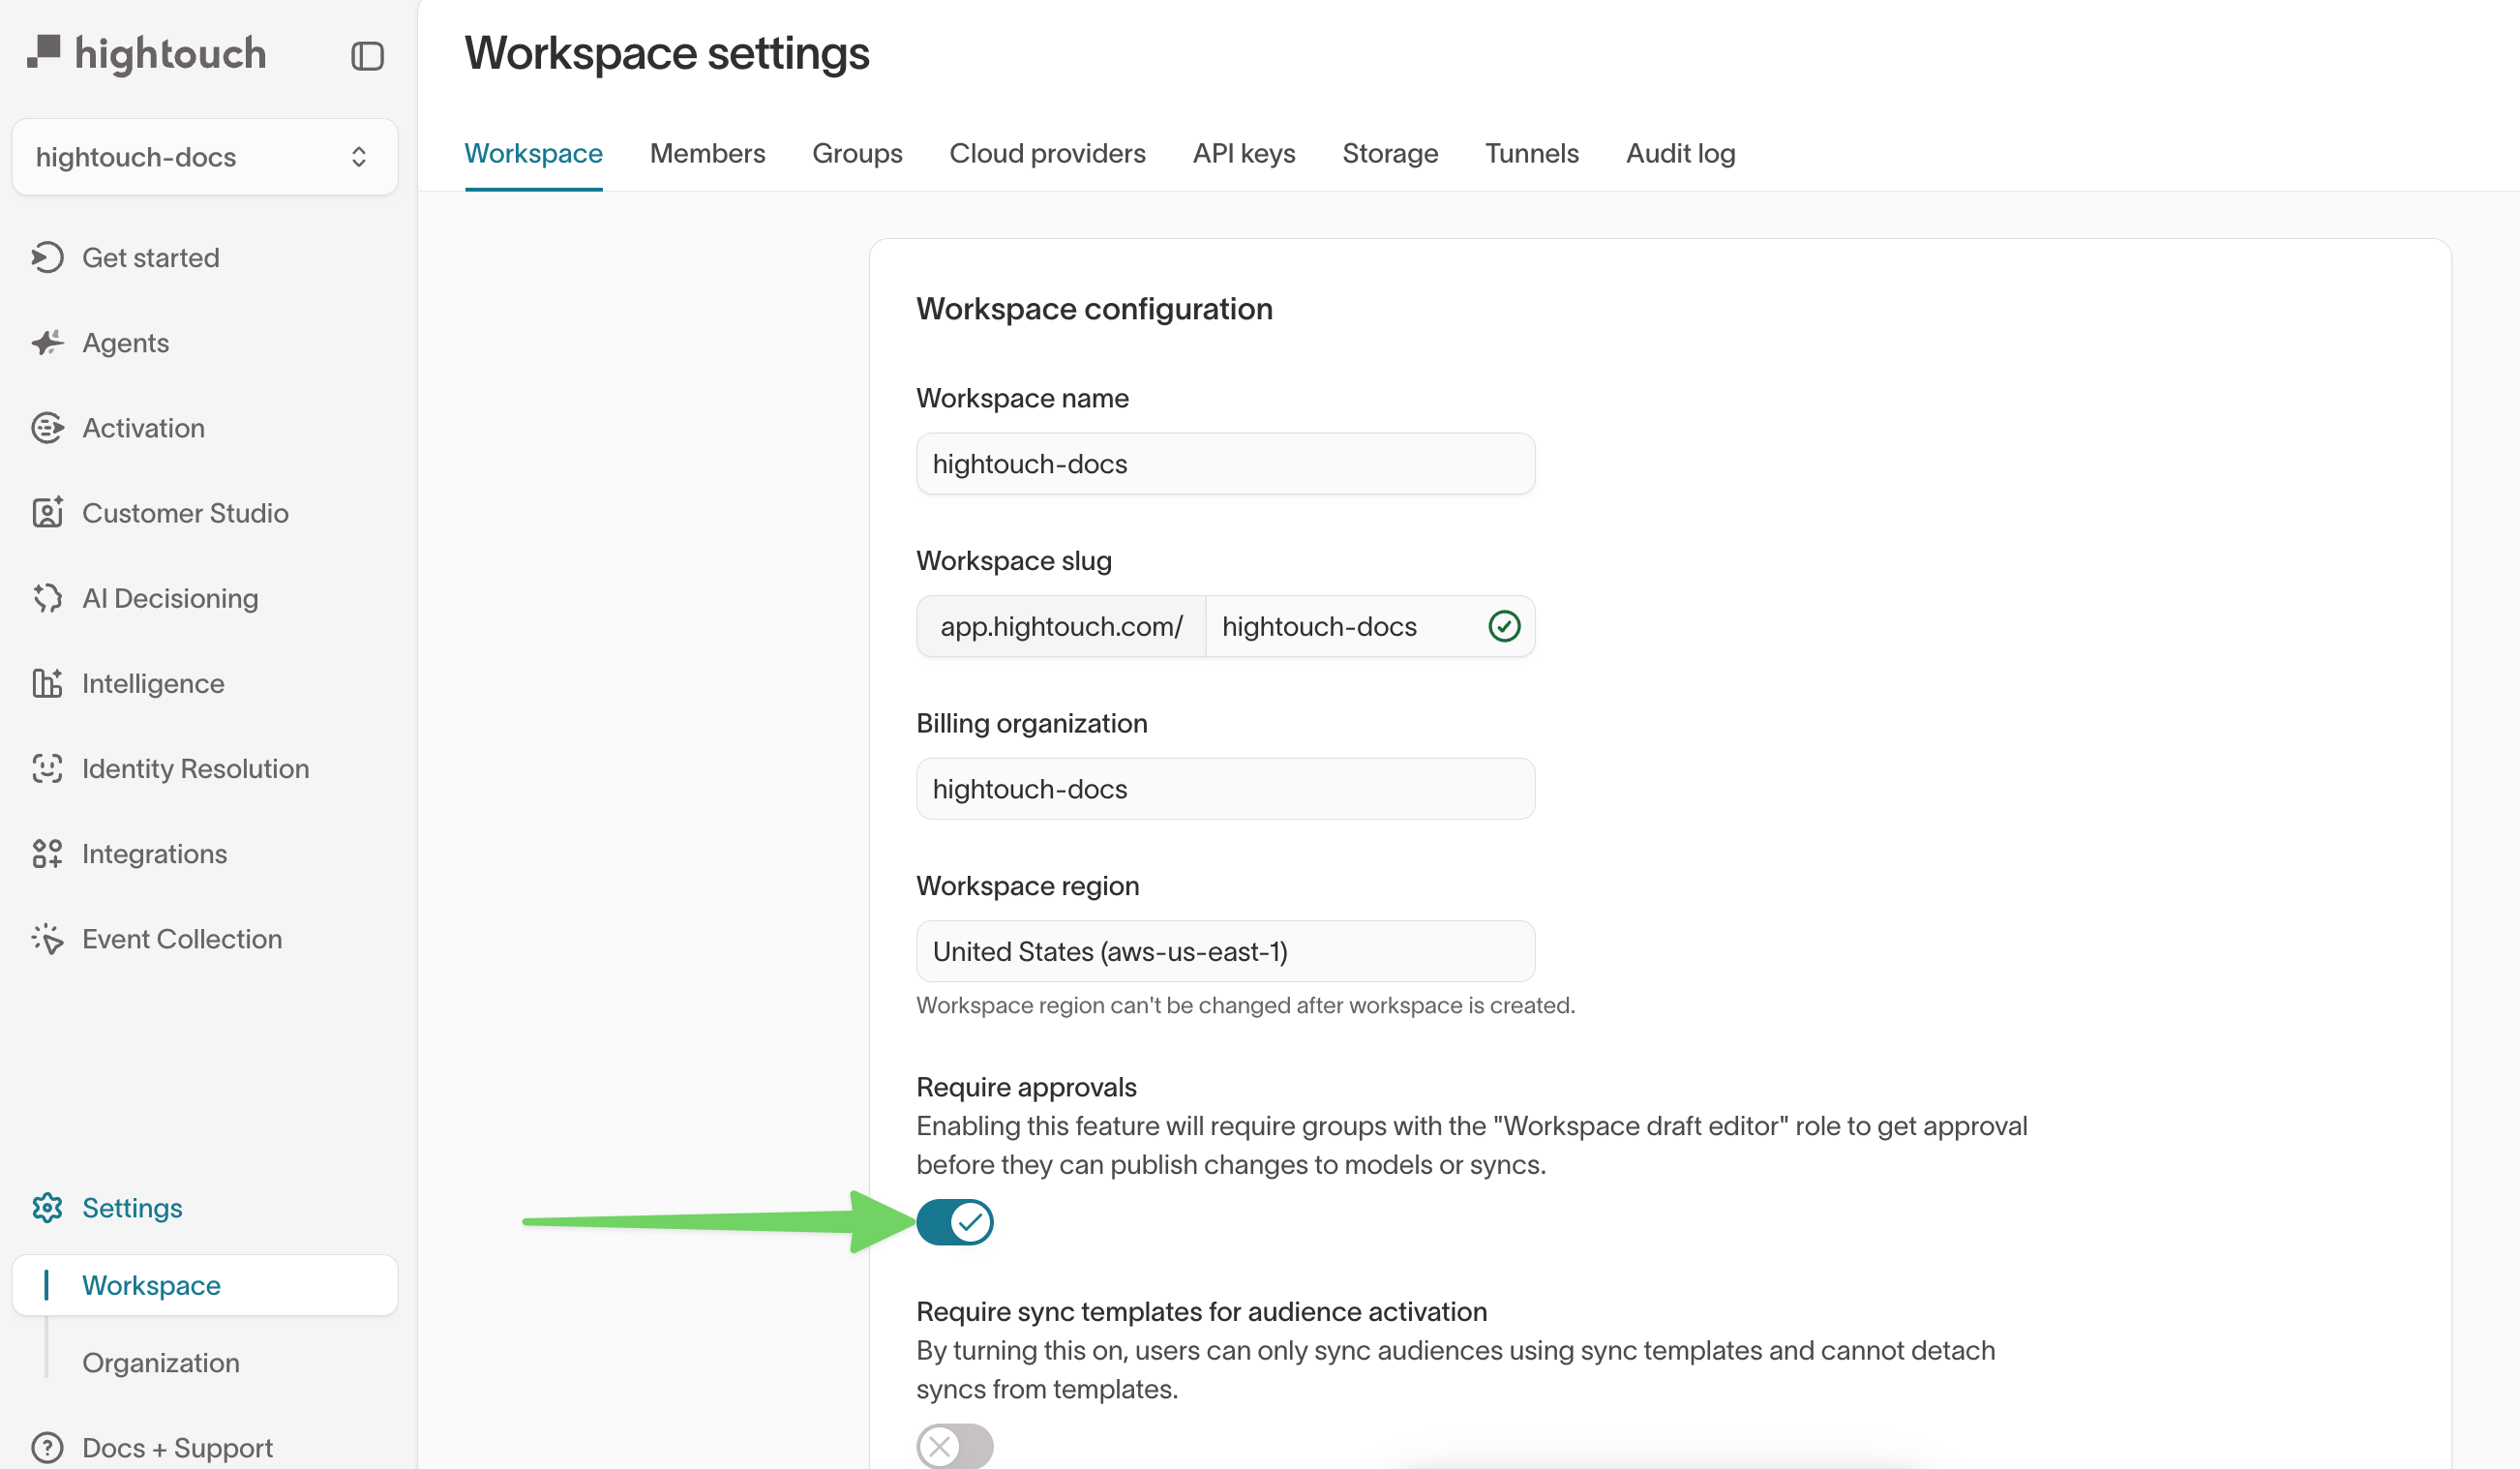Click the Activation icon
The image size is (2520, 1469).
(47, 427)
